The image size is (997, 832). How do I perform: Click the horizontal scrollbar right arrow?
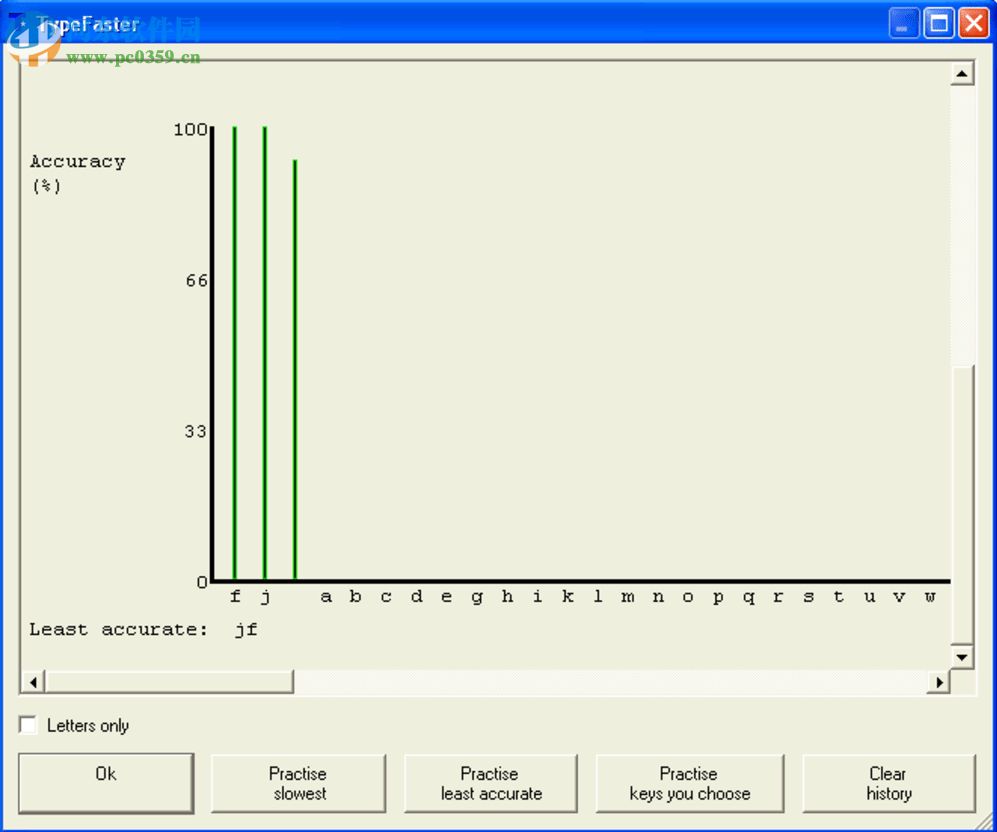click(939, 682)
